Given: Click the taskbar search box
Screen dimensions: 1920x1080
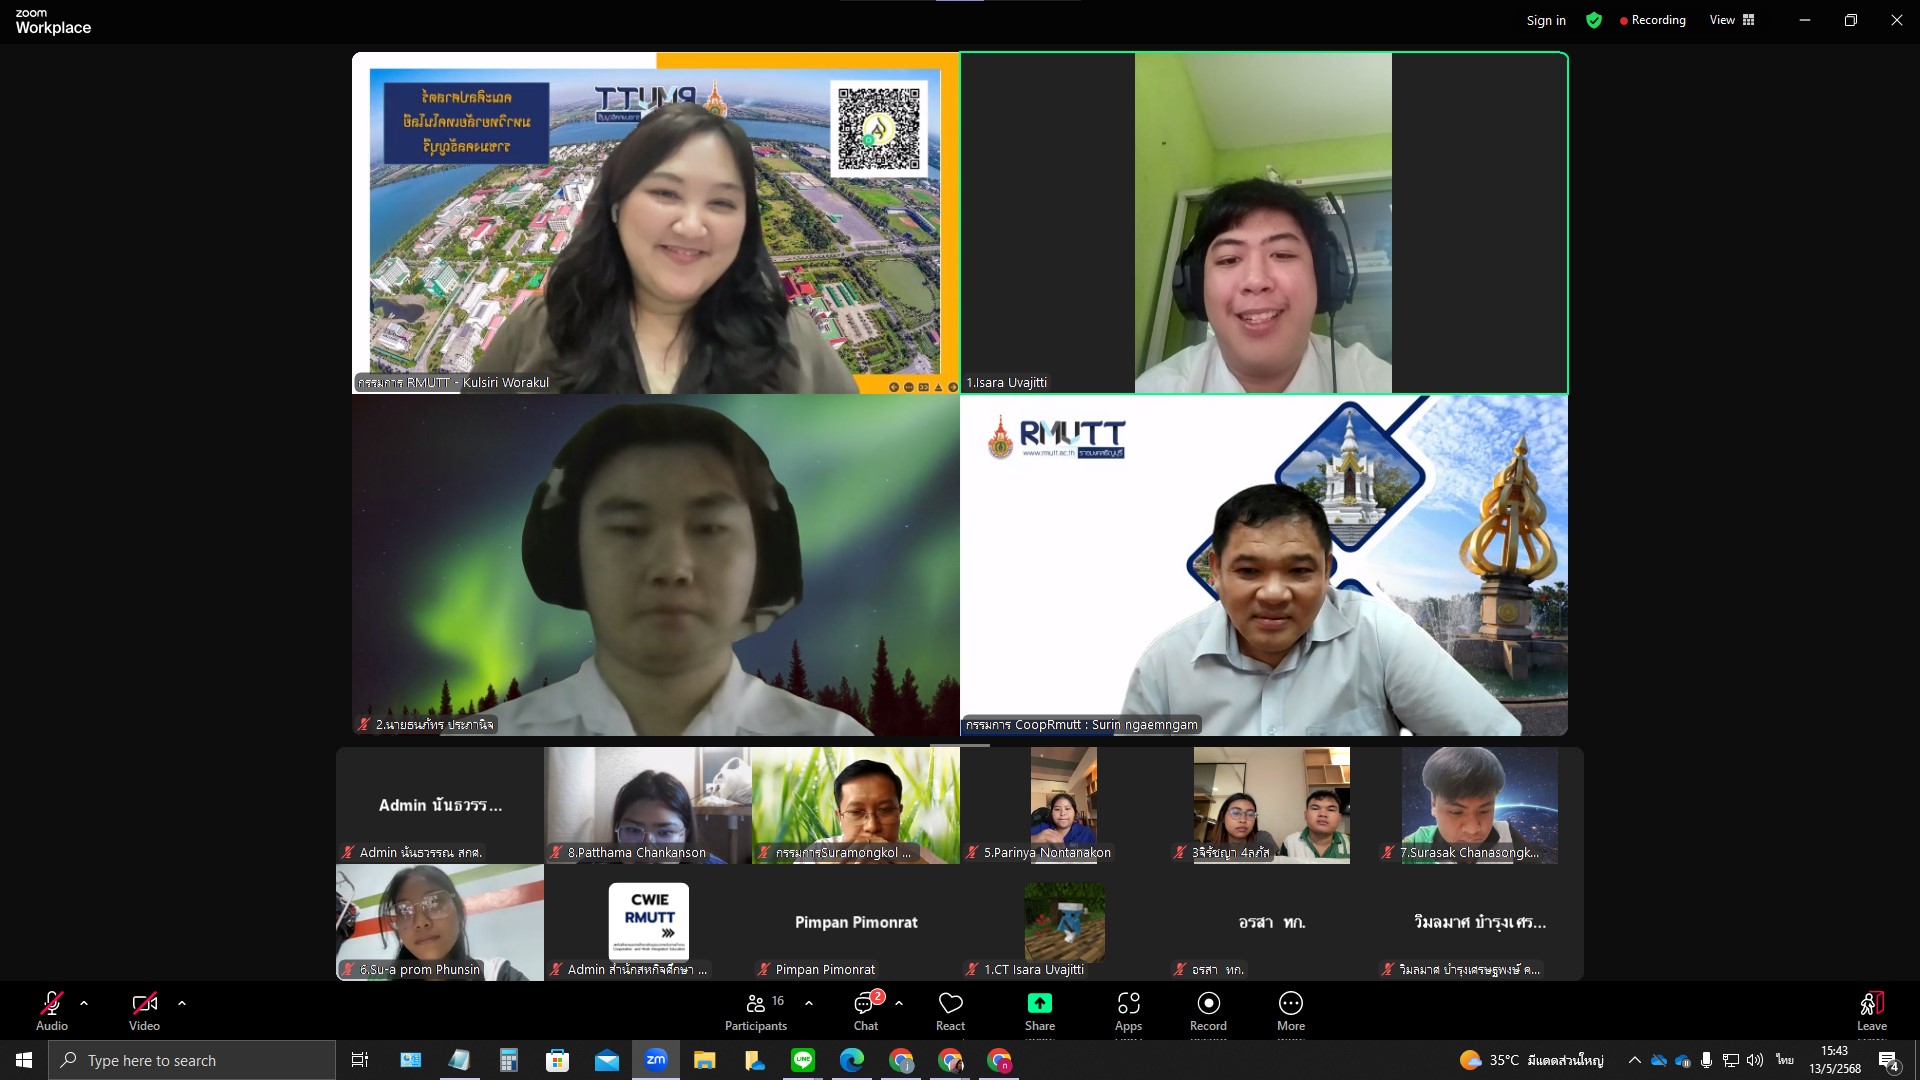Looking at the screenshot, I should [192, 1060].
